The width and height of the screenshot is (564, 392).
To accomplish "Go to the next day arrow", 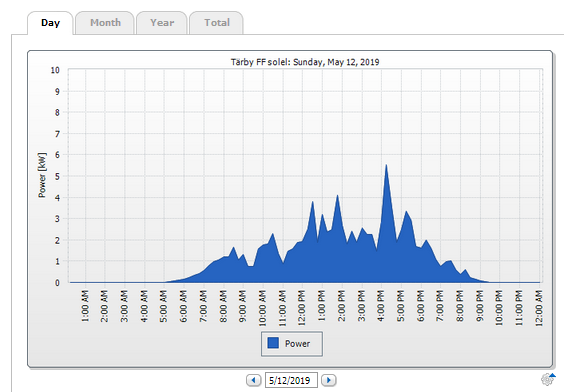I will coord(328,380).
